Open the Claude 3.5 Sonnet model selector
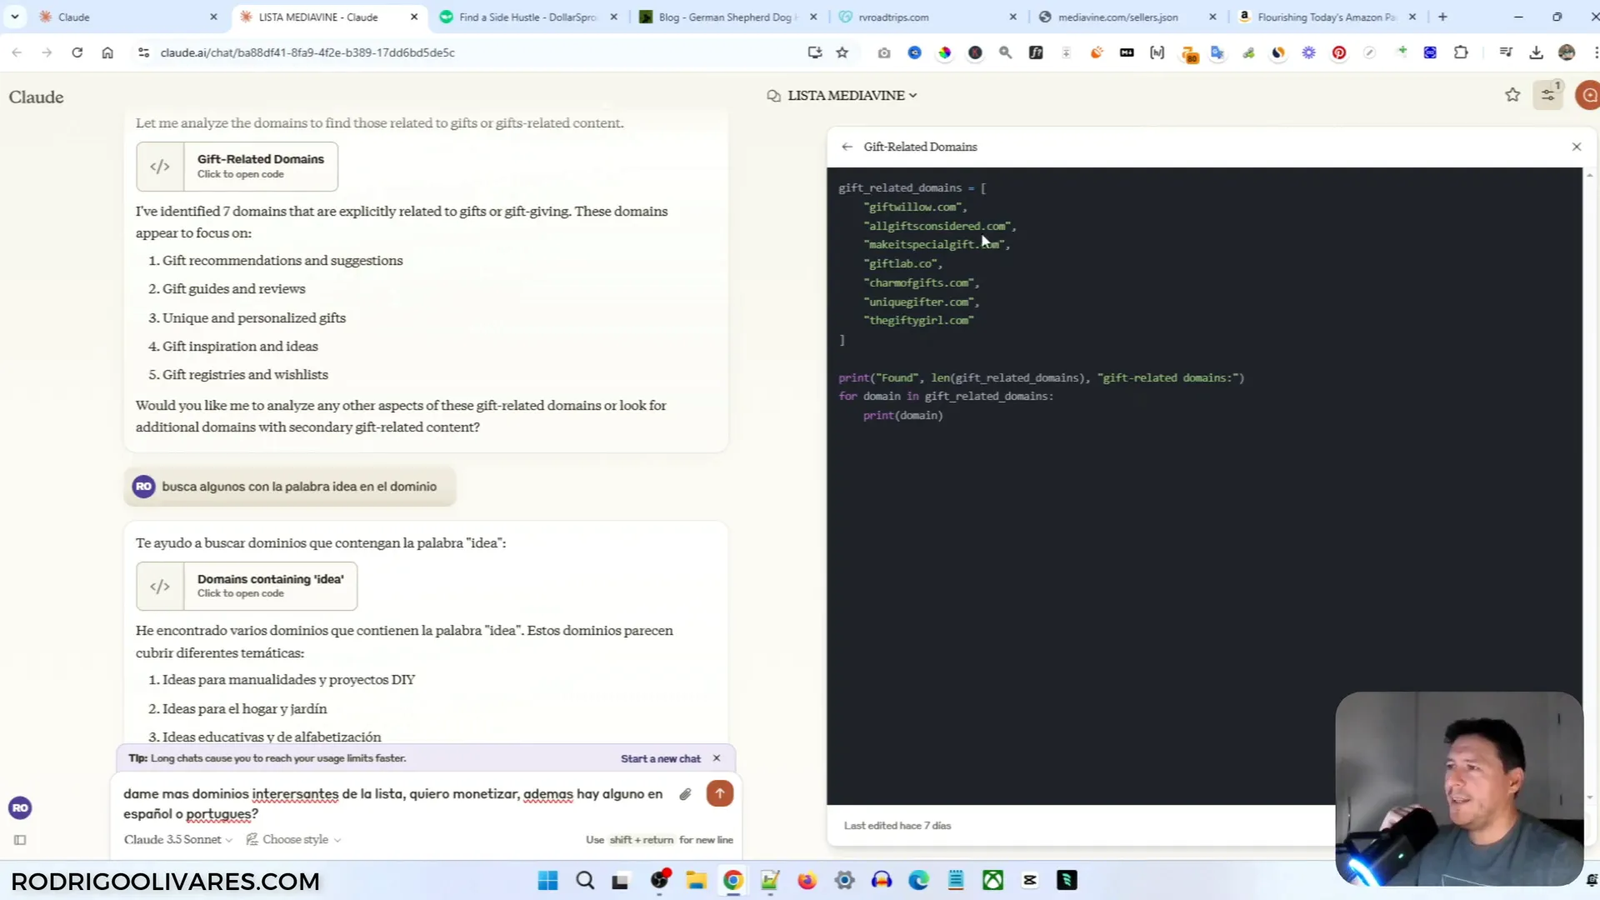 pos(178,840)
